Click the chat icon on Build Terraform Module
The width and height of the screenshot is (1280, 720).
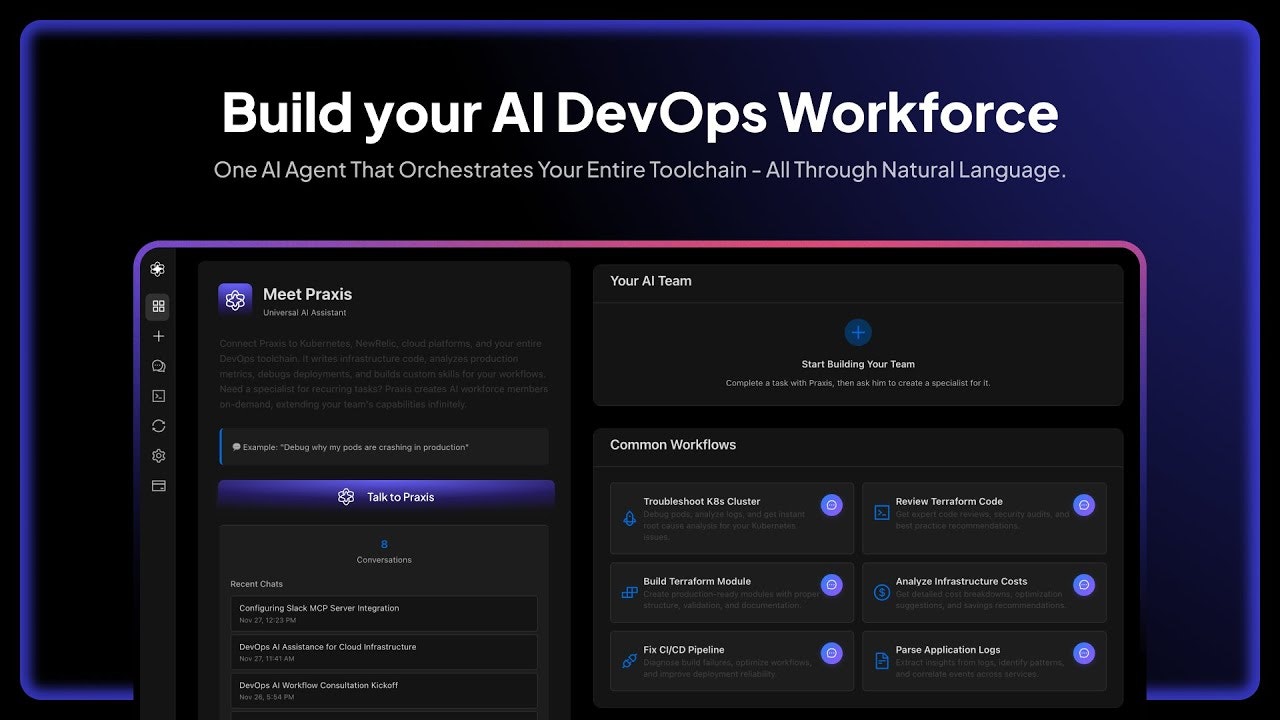[831, 585]
